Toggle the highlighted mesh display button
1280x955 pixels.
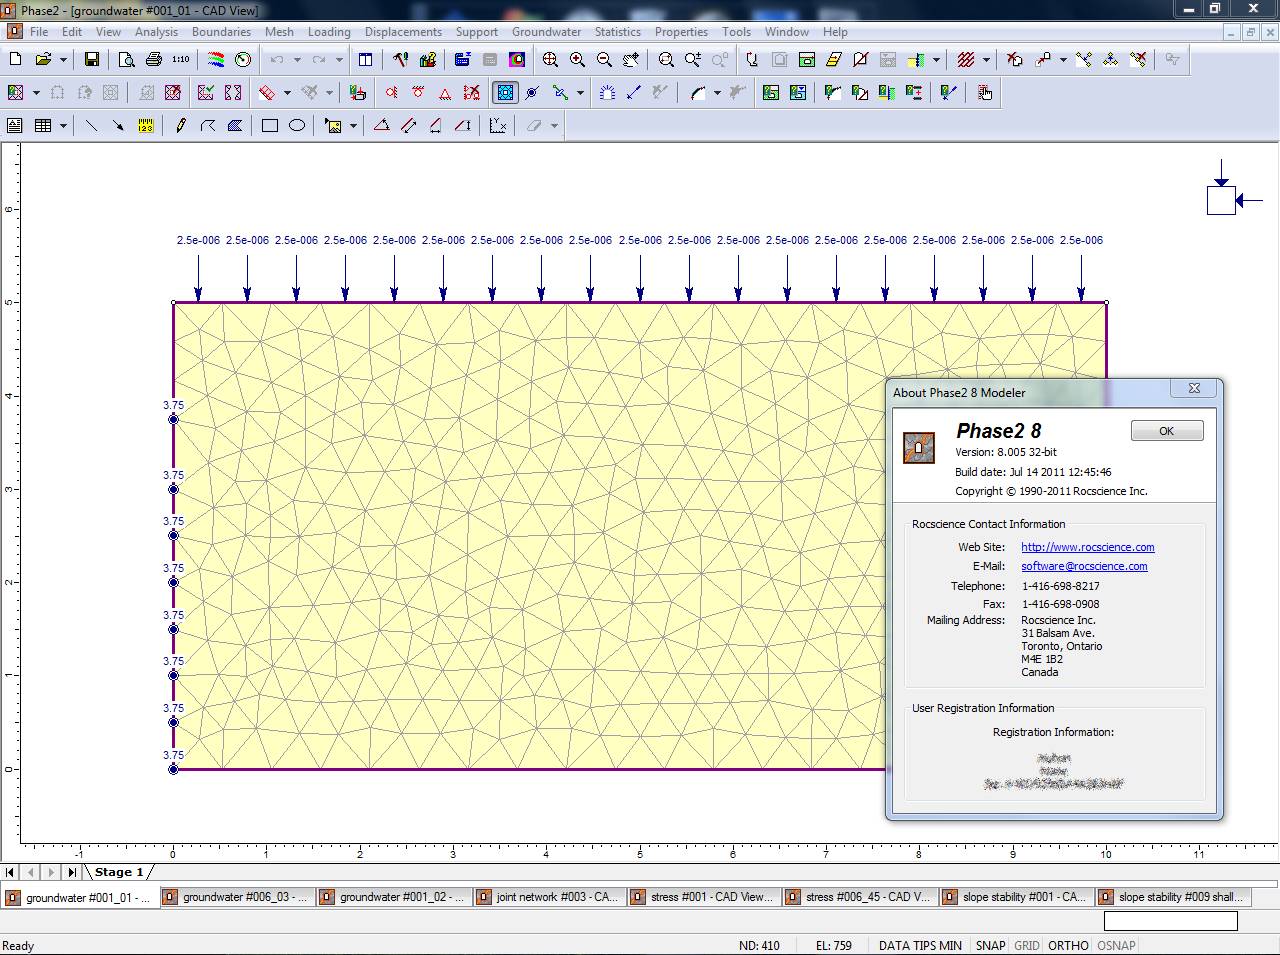pyautogui.click(x=505, y=93)
